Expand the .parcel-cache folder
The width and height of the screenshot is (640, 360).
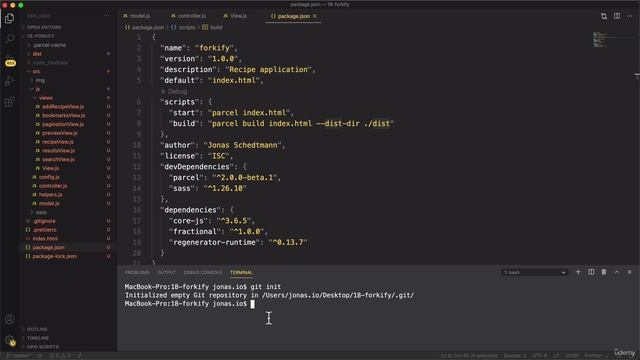pos(49,45)
